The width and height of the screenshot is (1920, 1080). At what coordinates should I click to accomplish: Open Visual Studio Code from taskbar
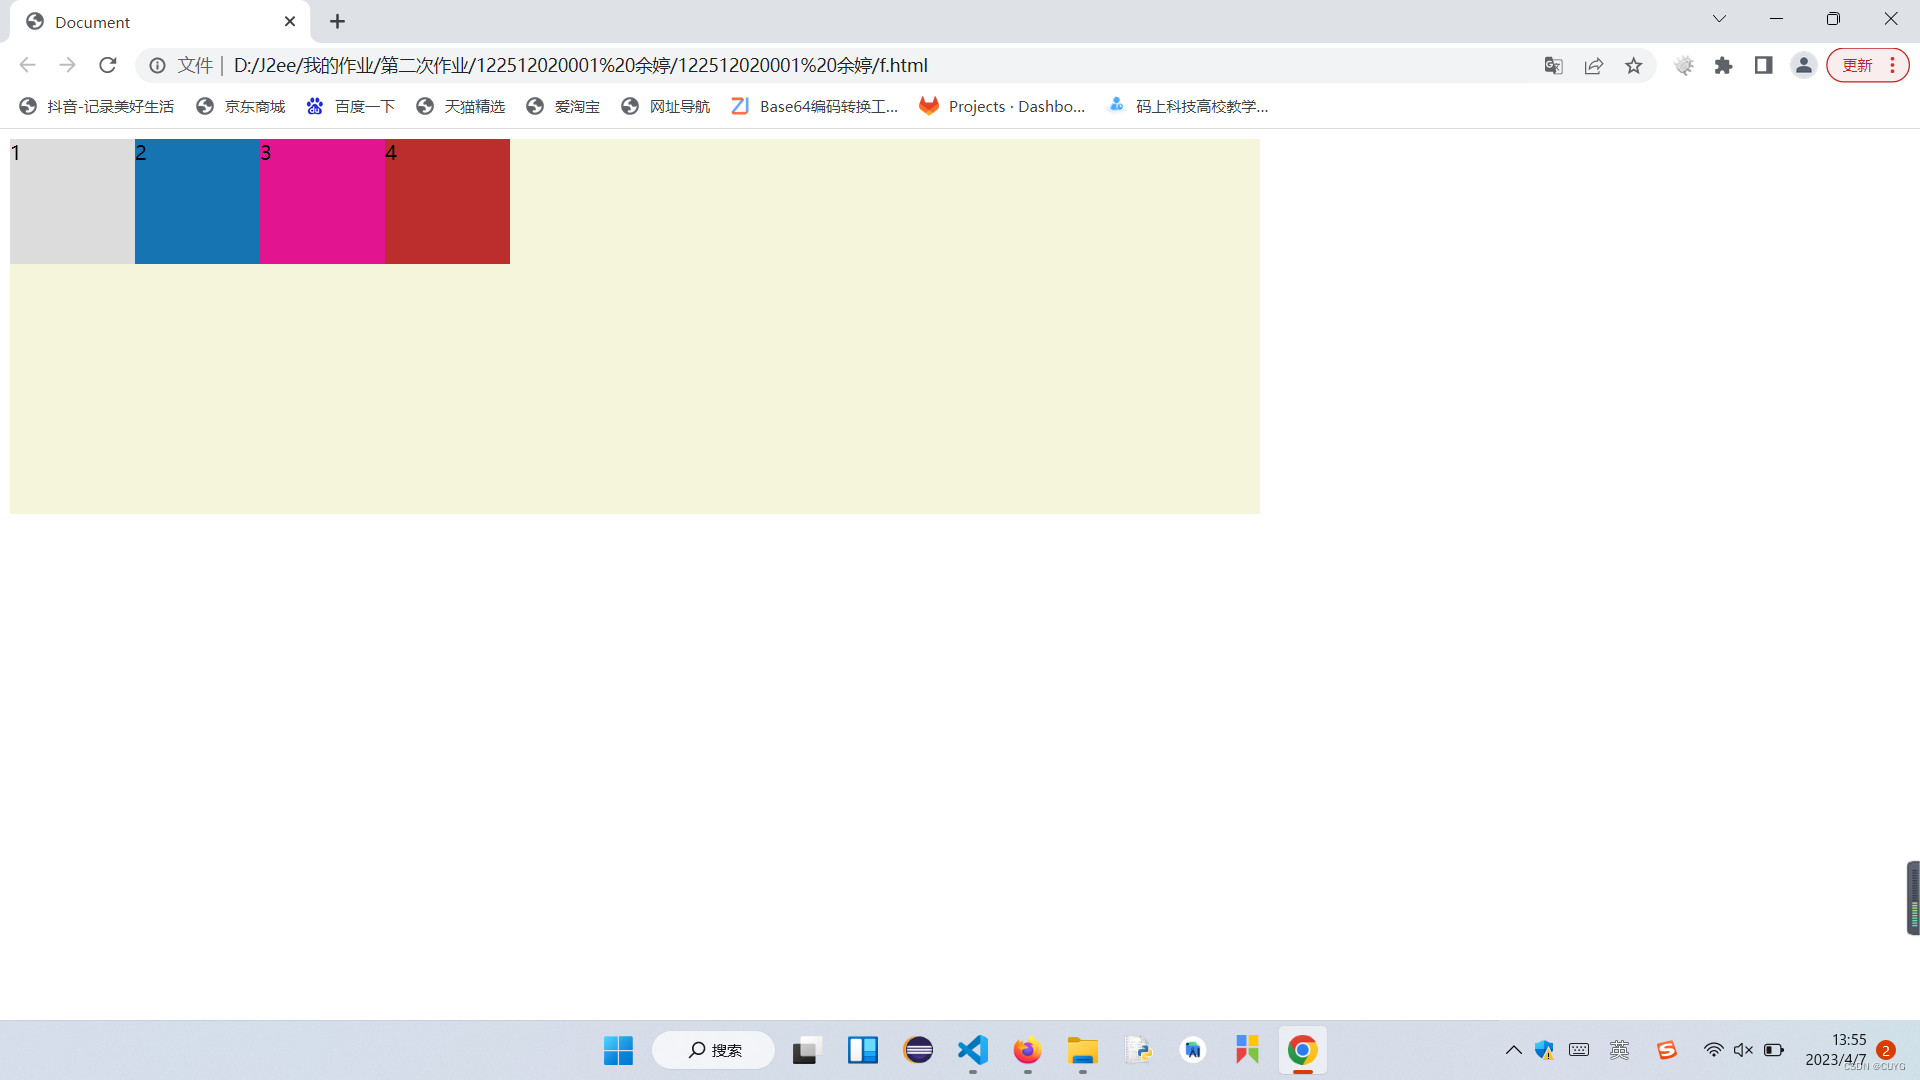972,1050
